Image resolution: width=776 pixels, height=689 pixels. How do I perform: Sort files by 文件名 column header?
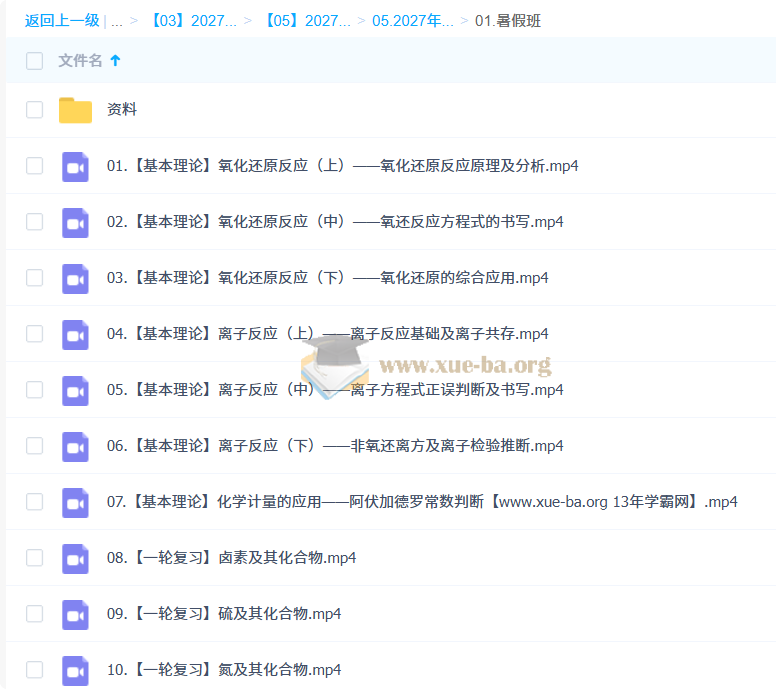click(x=80, y=60)
